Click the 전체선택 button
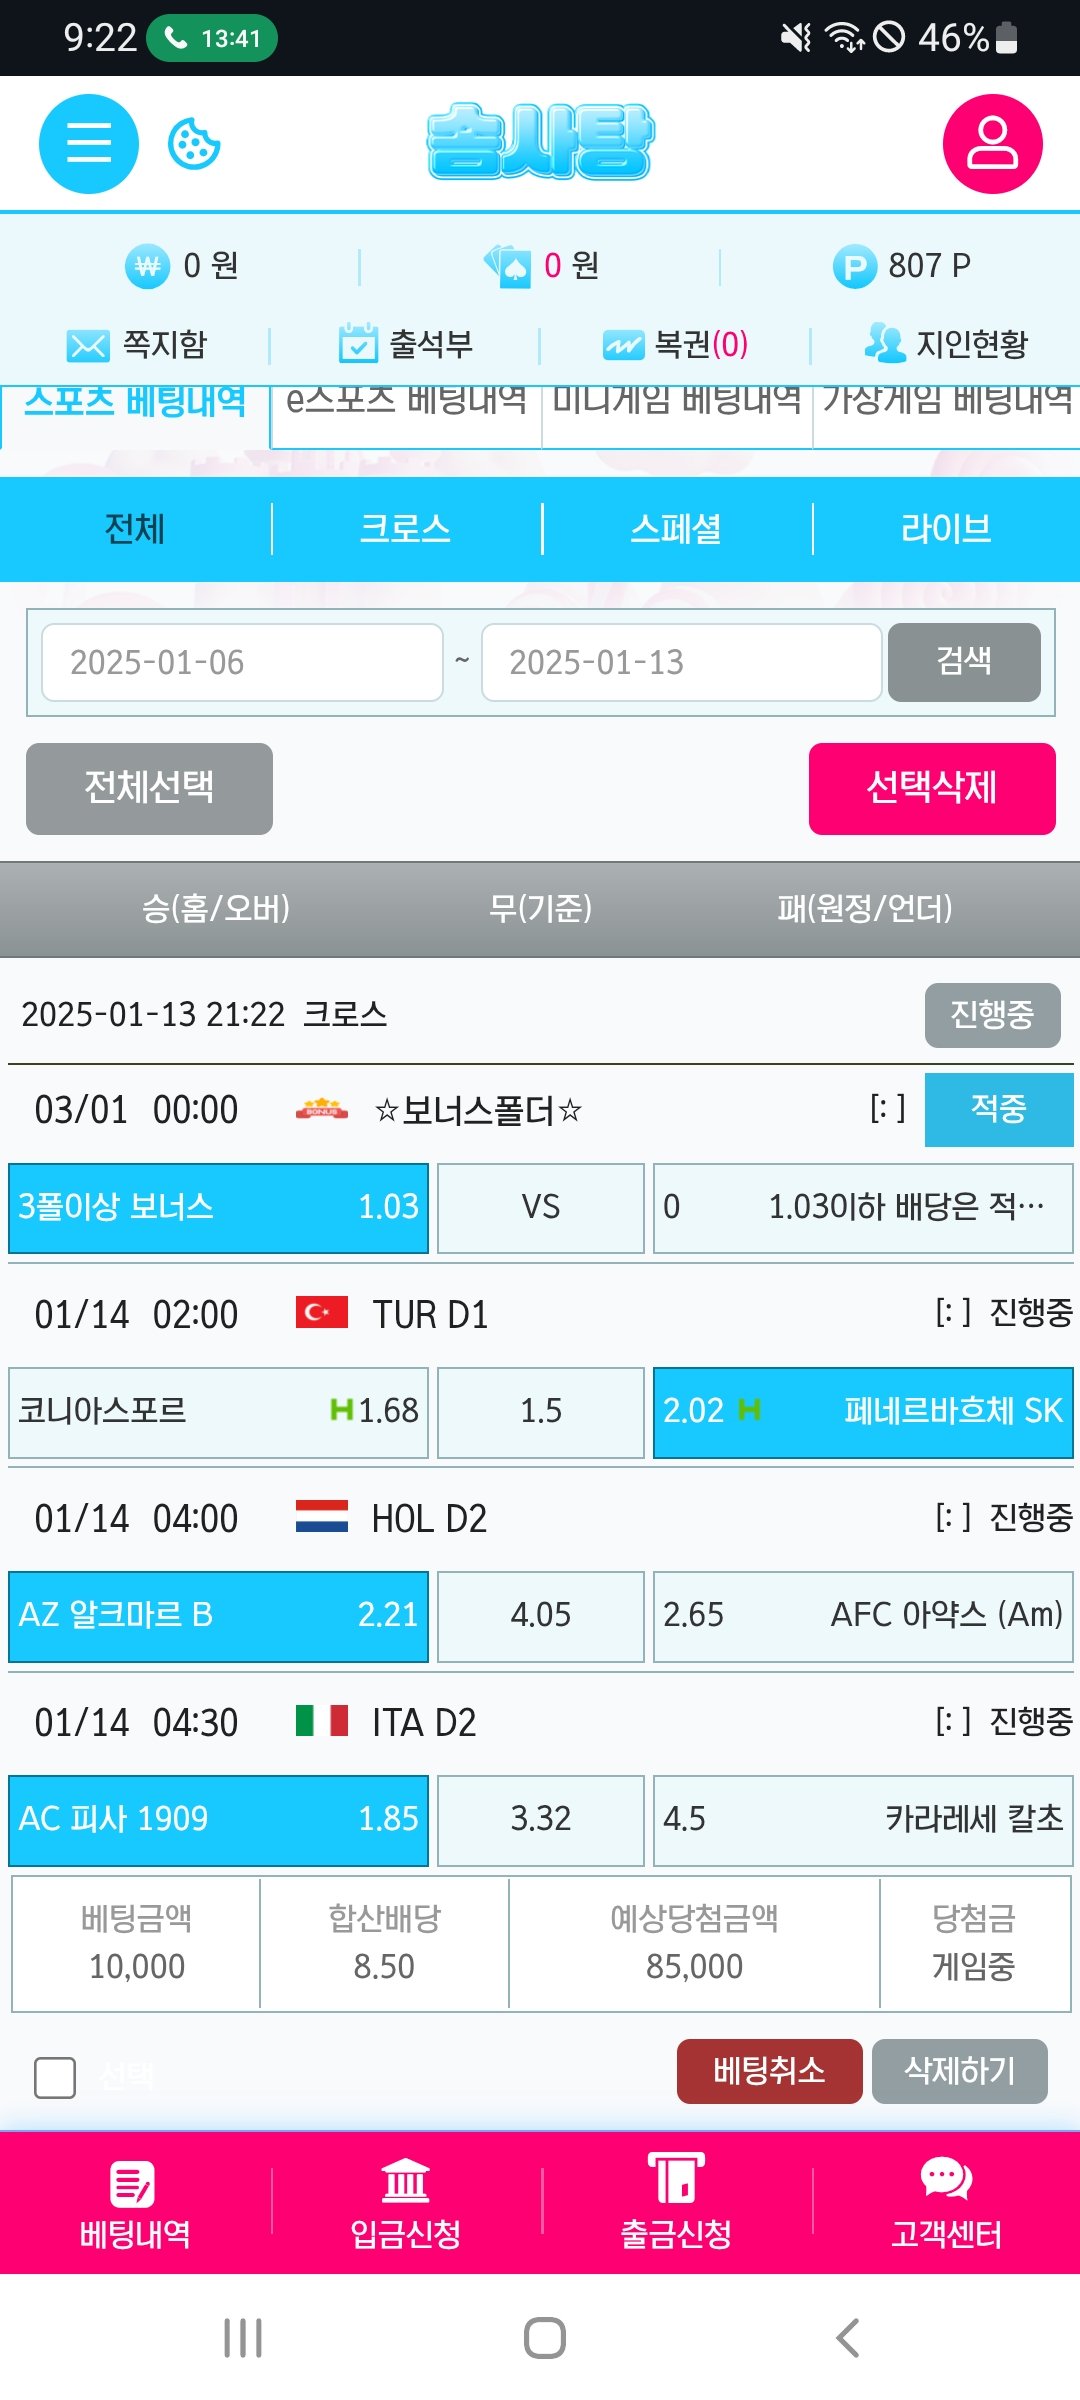 pos(149,788)
